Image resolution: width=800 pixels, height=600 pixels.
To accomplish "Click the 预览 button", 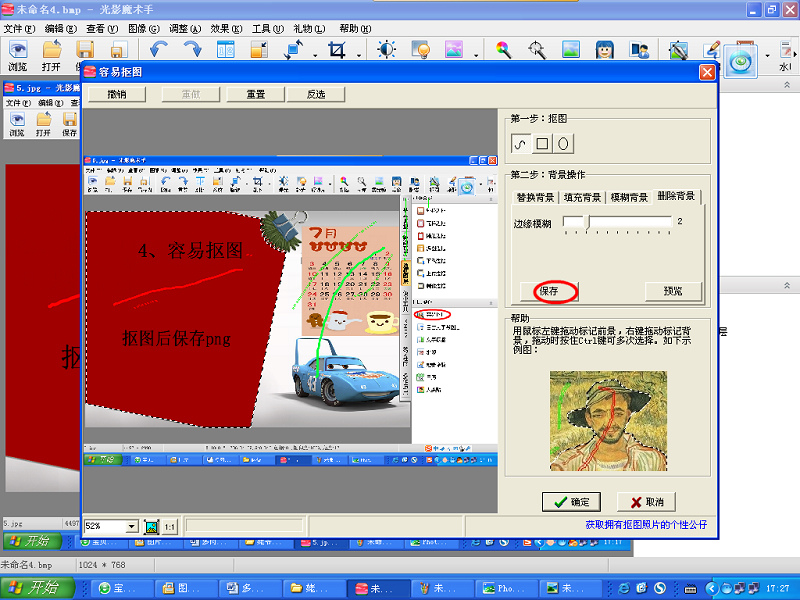I will (x=673, y=291).
